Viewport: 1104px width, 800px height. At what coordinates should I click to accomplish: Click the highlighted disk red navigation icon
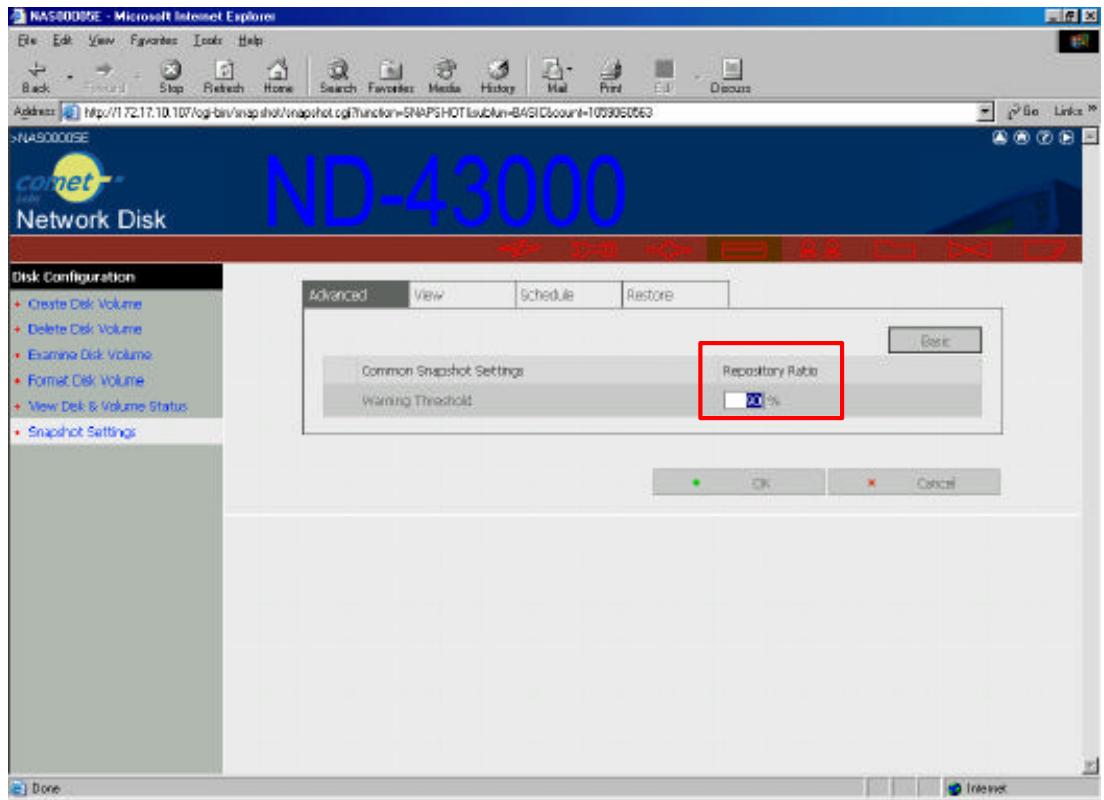744,249
